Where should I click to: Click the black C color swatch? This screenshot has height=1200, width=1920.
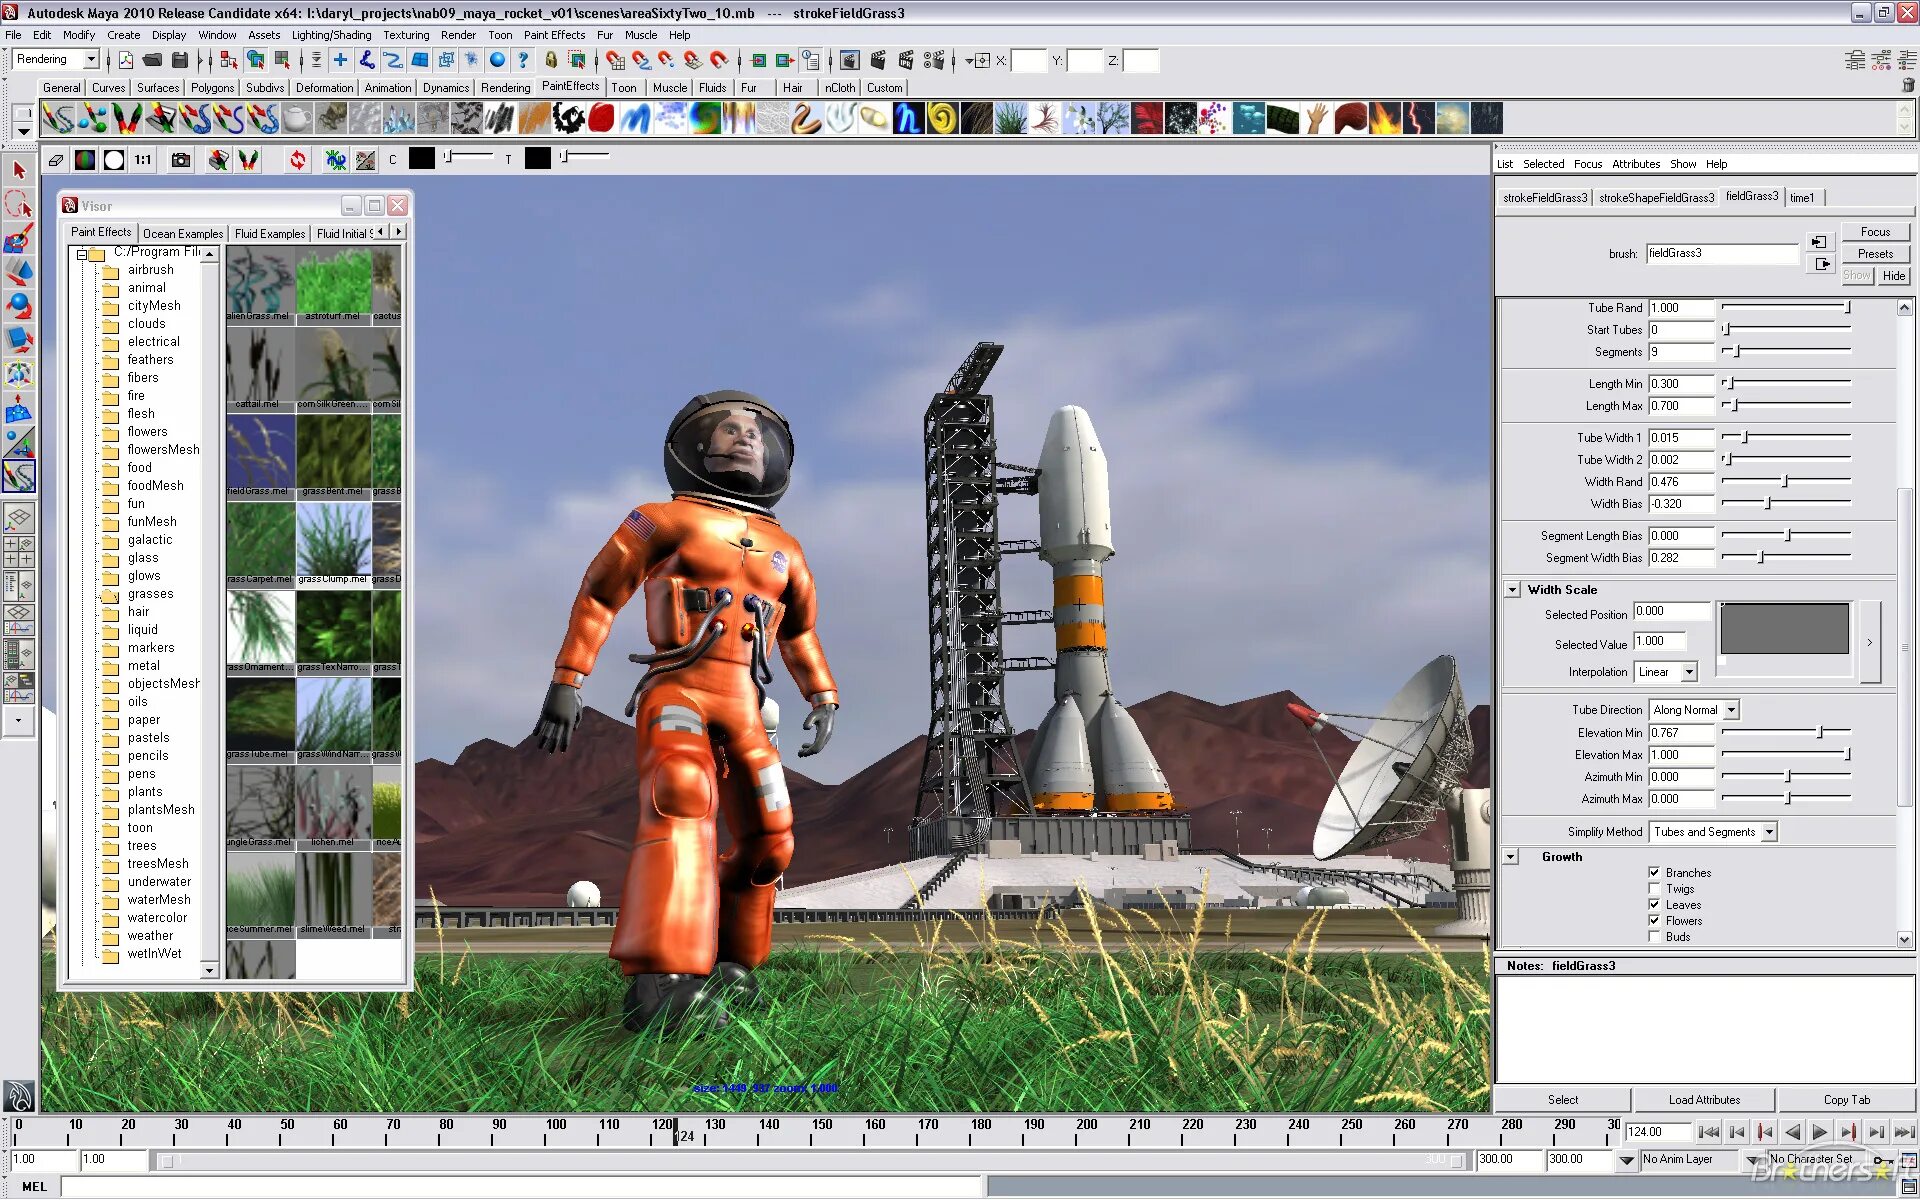coord(422,159)
